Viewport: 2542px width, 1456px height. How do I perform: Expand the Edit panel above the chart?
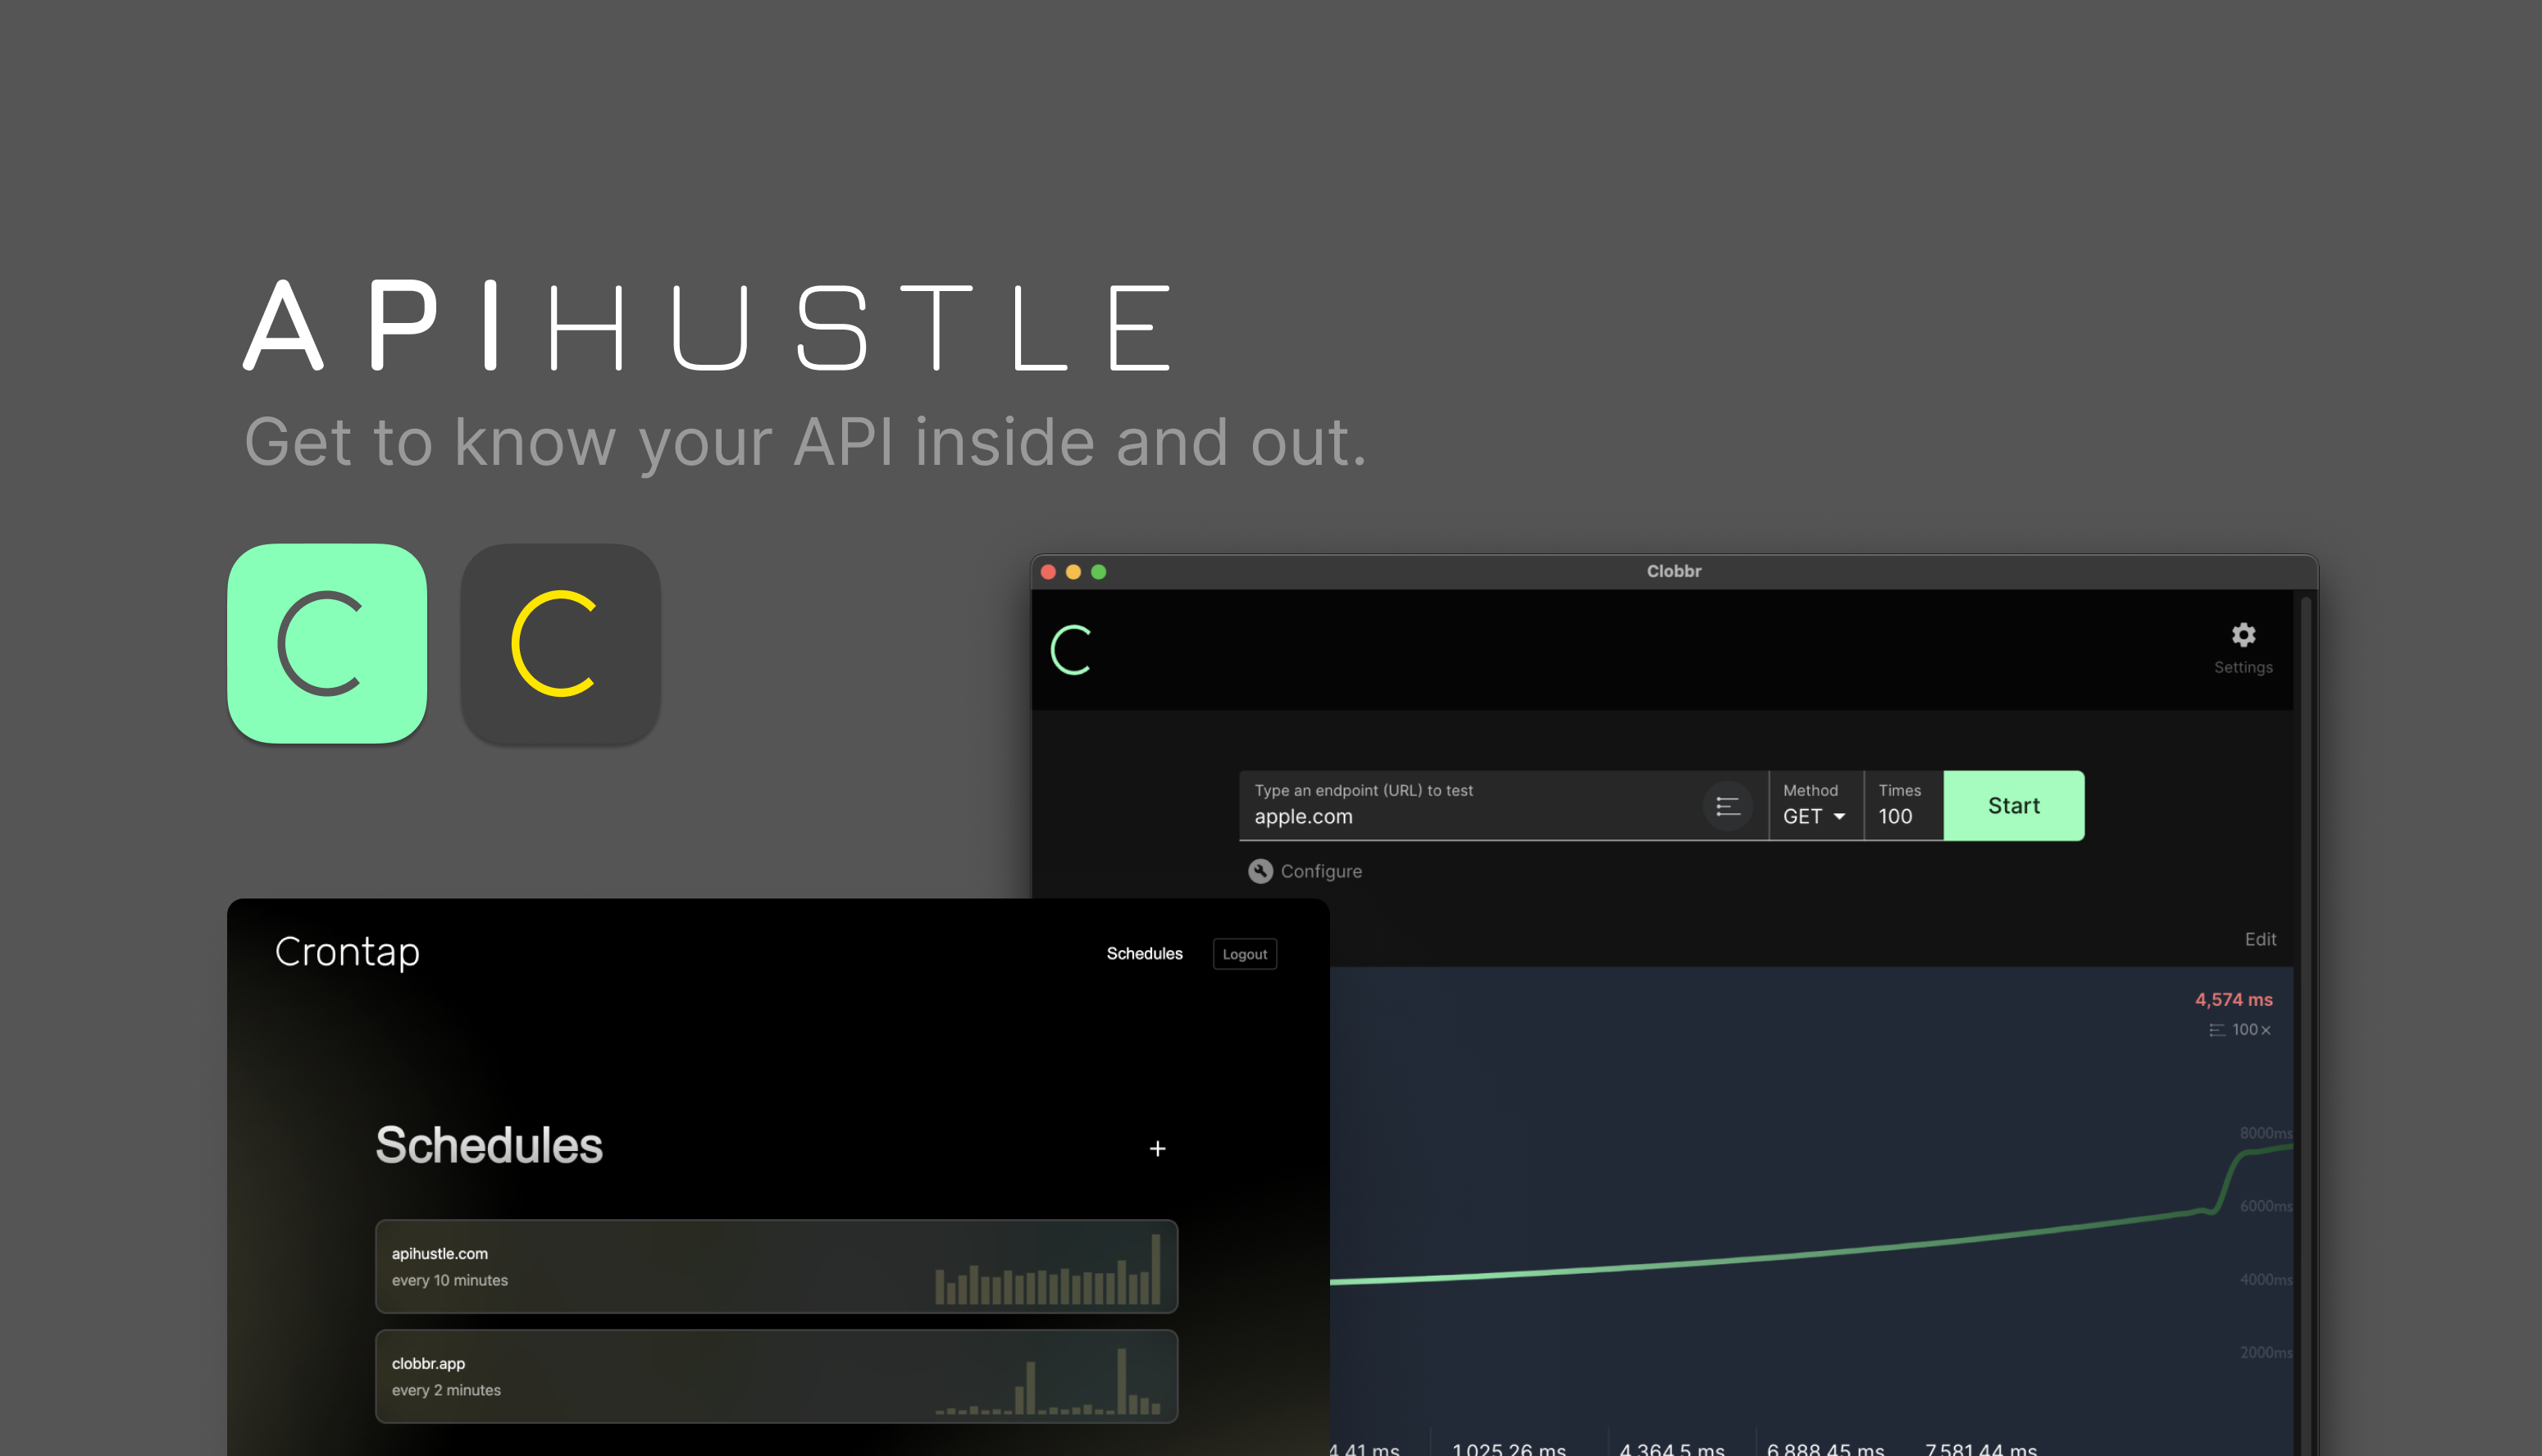tap(2260, 939)
